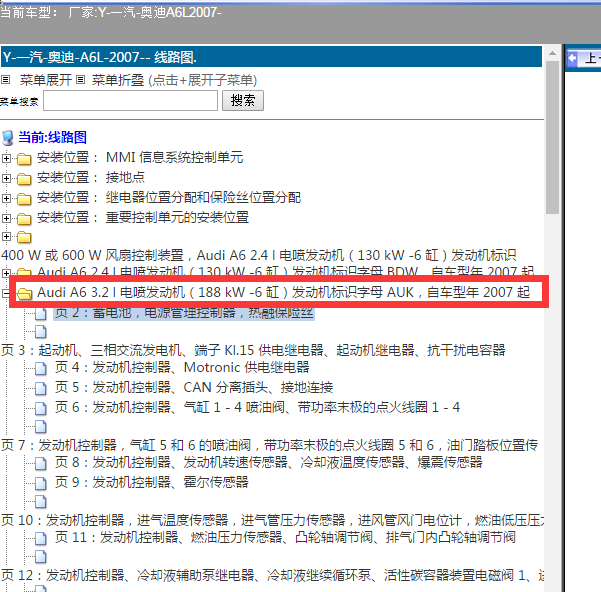601x592 pixels.
Task: Open 页 11: 燃油压力传感器、凸轮轴调节阀
Action: click(285, 537)
